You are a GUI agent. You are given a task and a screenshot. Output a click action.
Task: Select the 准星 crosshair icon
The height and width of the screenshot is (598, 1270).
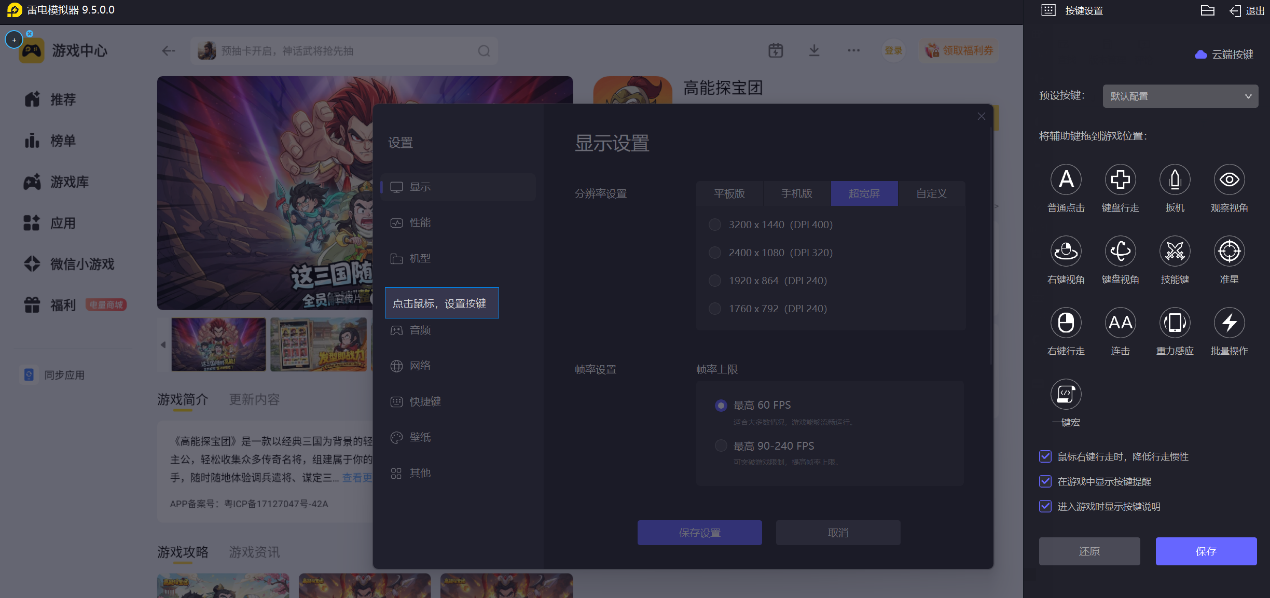click(1229, 251)
